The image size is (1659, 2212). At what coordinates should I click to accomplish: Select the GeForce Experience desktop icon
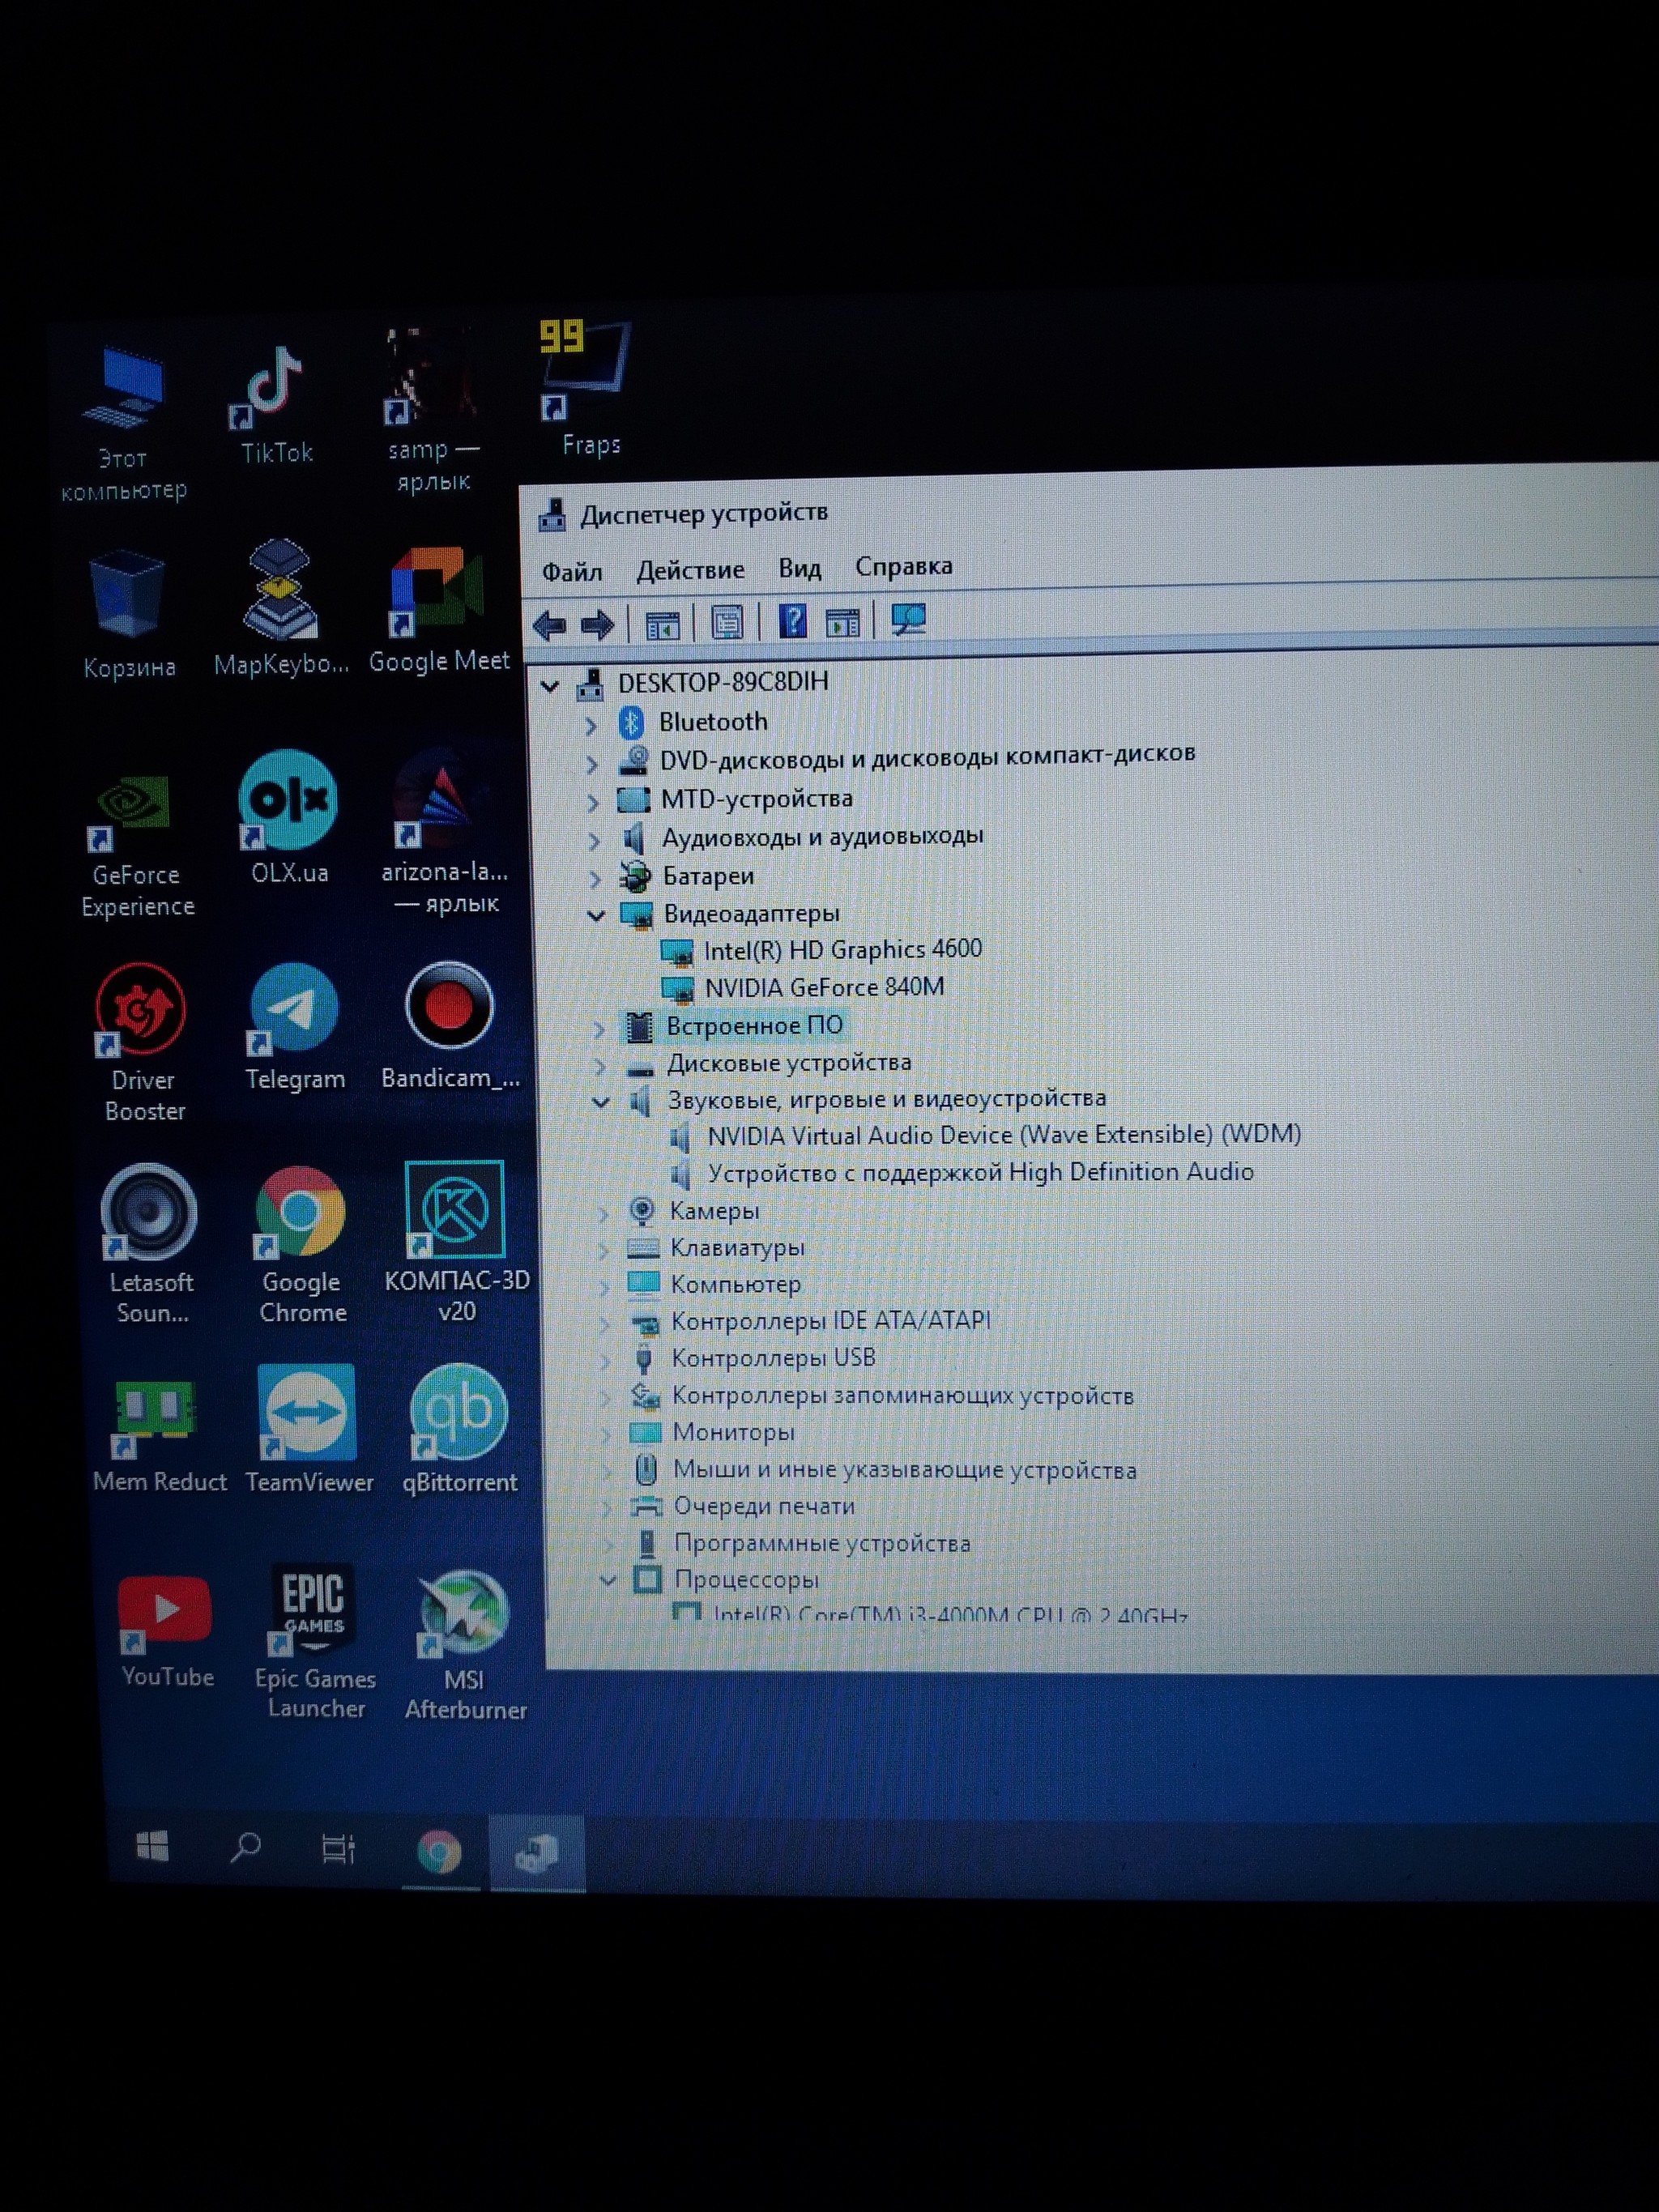[x=136, y=847]
